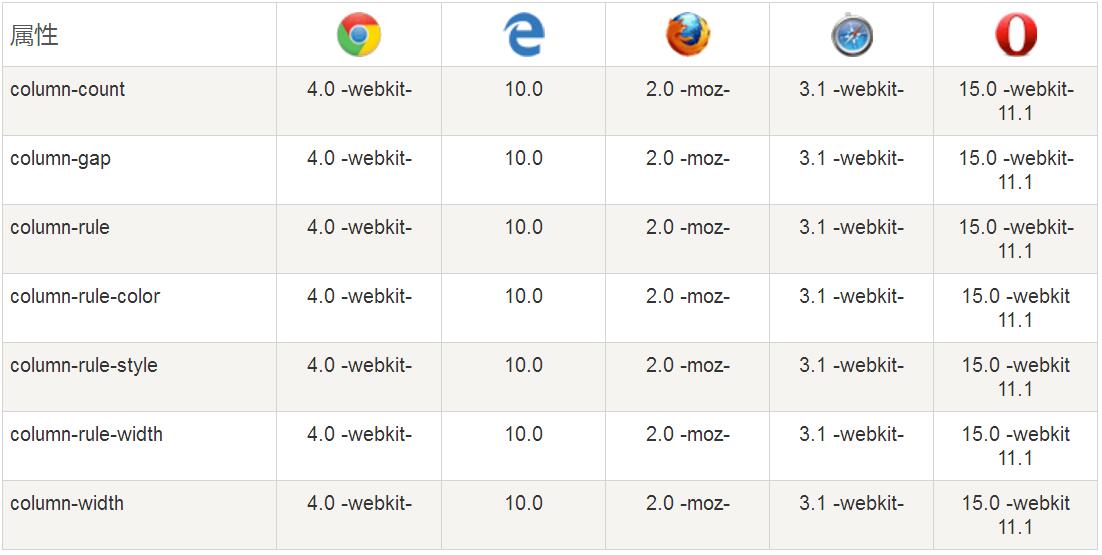This screenshot has width=1102, height=555.
Task: Click the red Opera browser icon
Action: pyautogui.click(x=1016, y=35)
